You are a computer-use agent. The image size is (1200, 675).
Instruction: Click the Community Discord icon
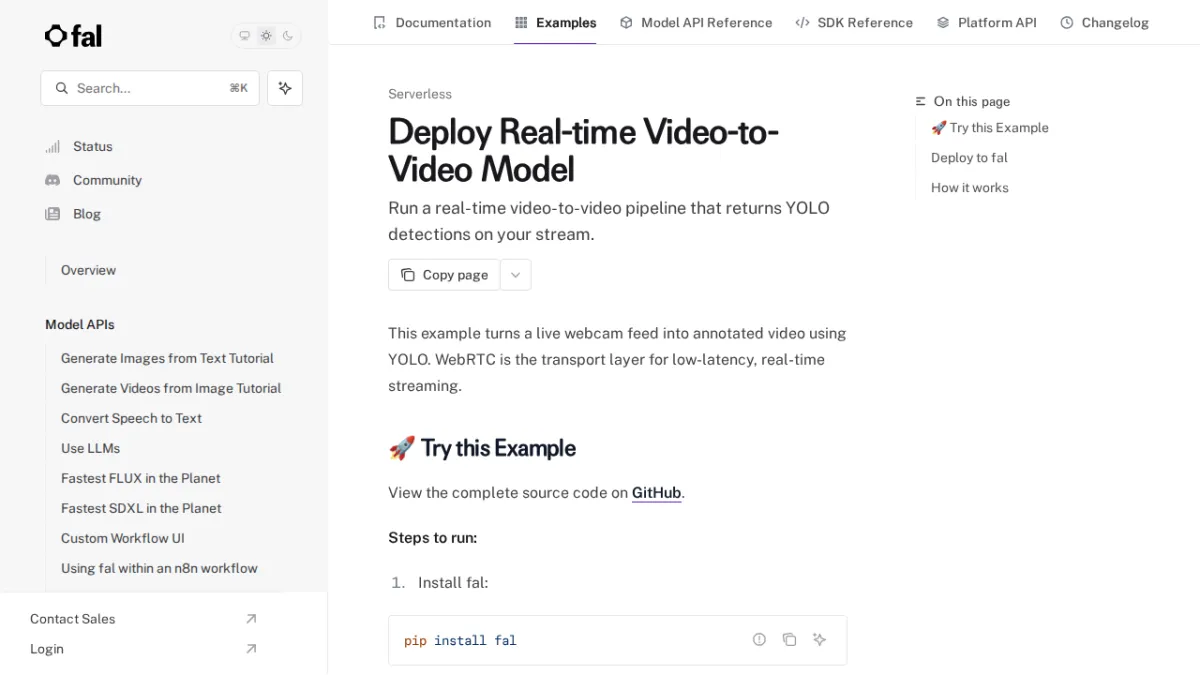(53, 180)
